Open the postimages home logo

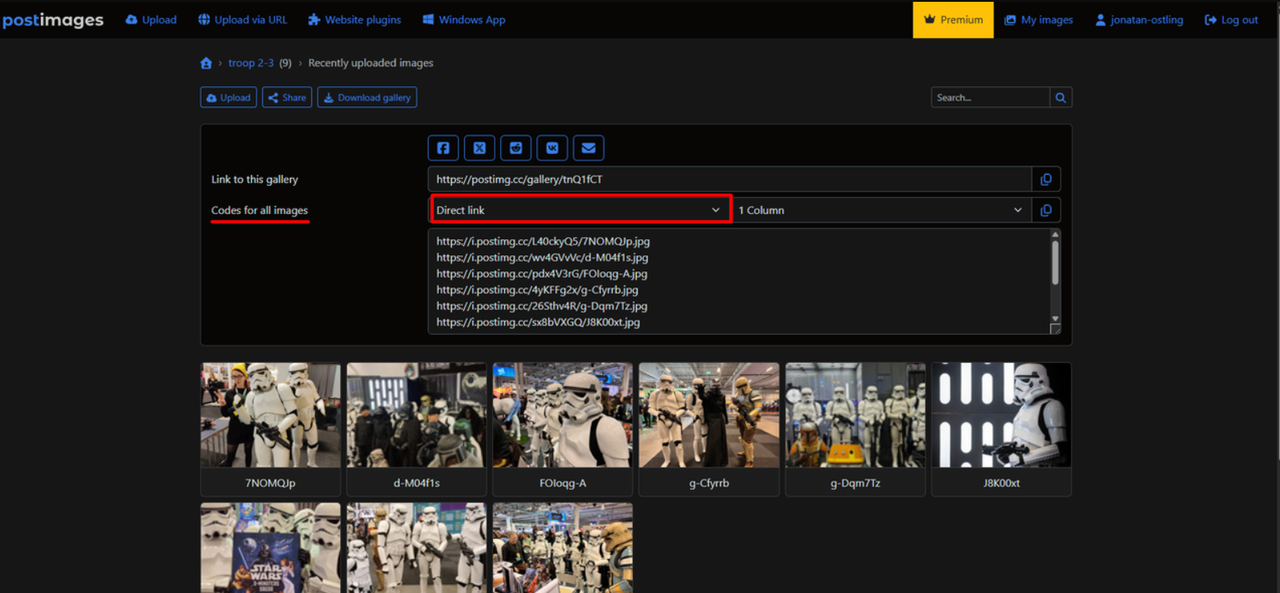pos(52,20)
